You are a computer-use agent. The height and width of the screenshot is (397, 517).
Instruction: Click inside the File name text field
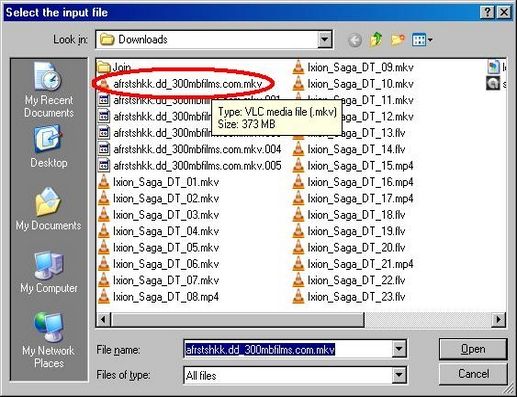click(288, 349)
